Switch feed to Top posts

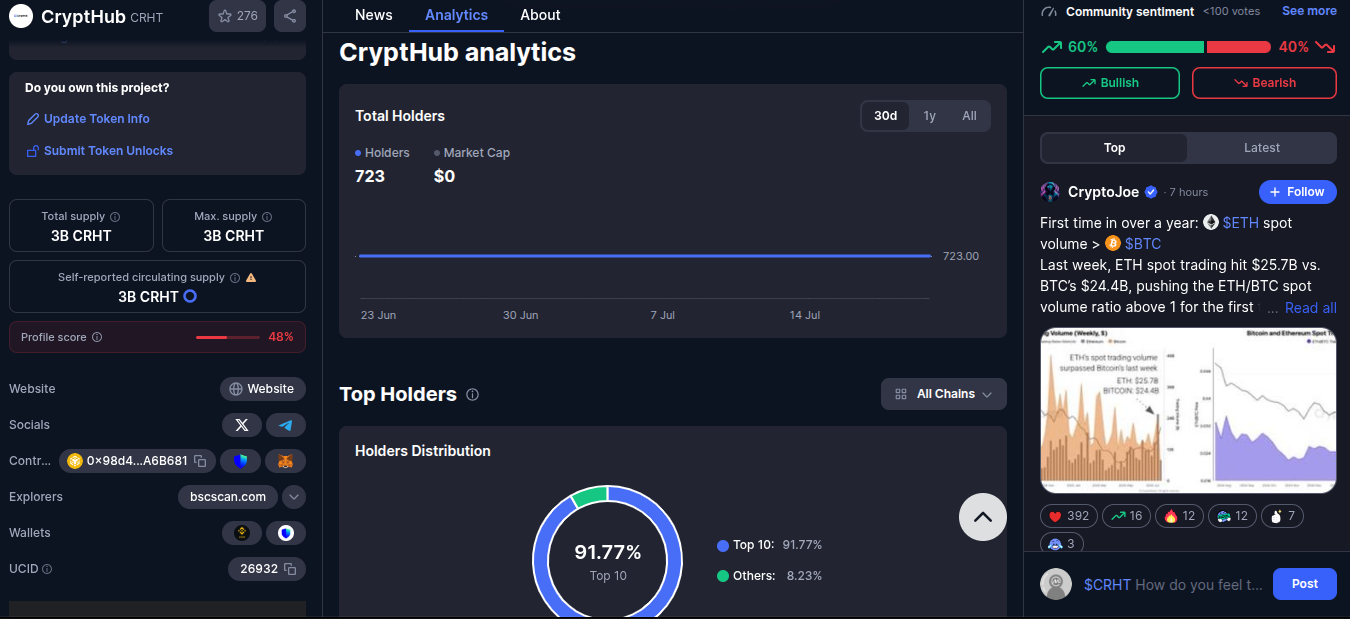click(x=1114, y=148)
